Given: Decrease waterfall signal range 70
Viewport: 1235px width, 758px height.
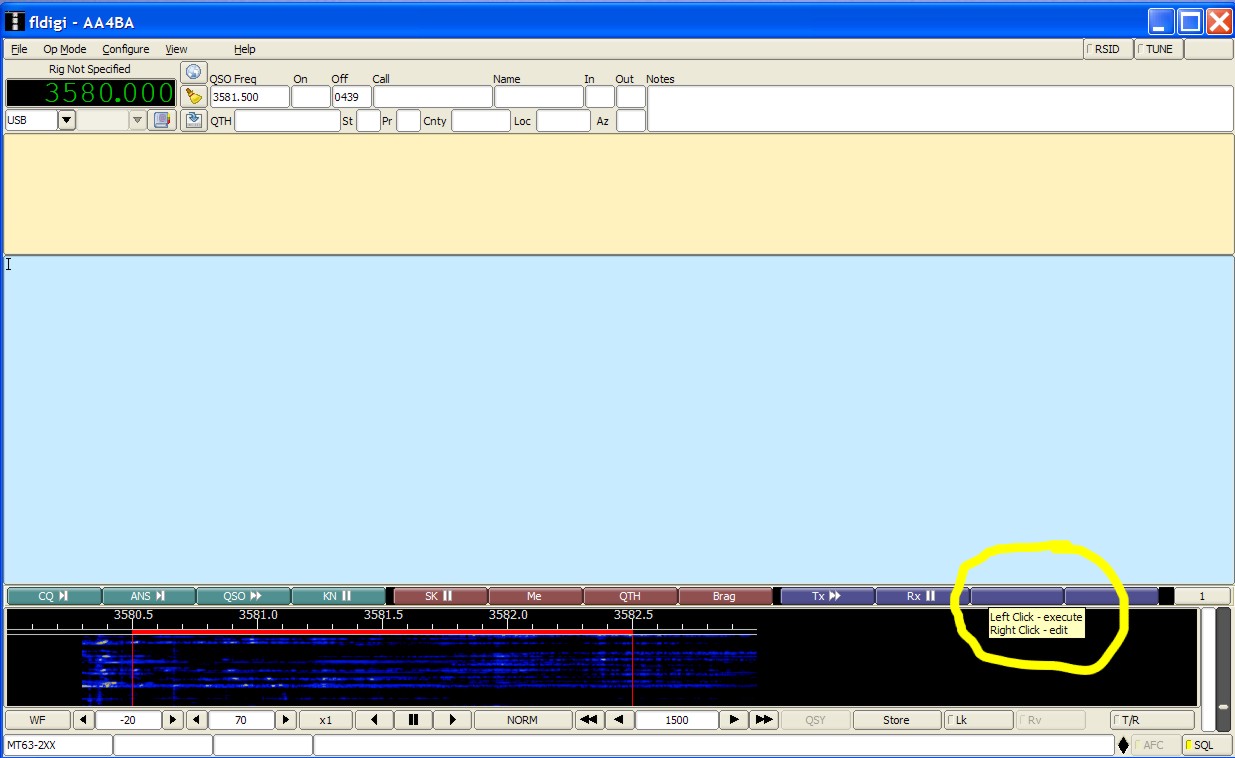Looking at the screenshot, I should coord(197,720).
